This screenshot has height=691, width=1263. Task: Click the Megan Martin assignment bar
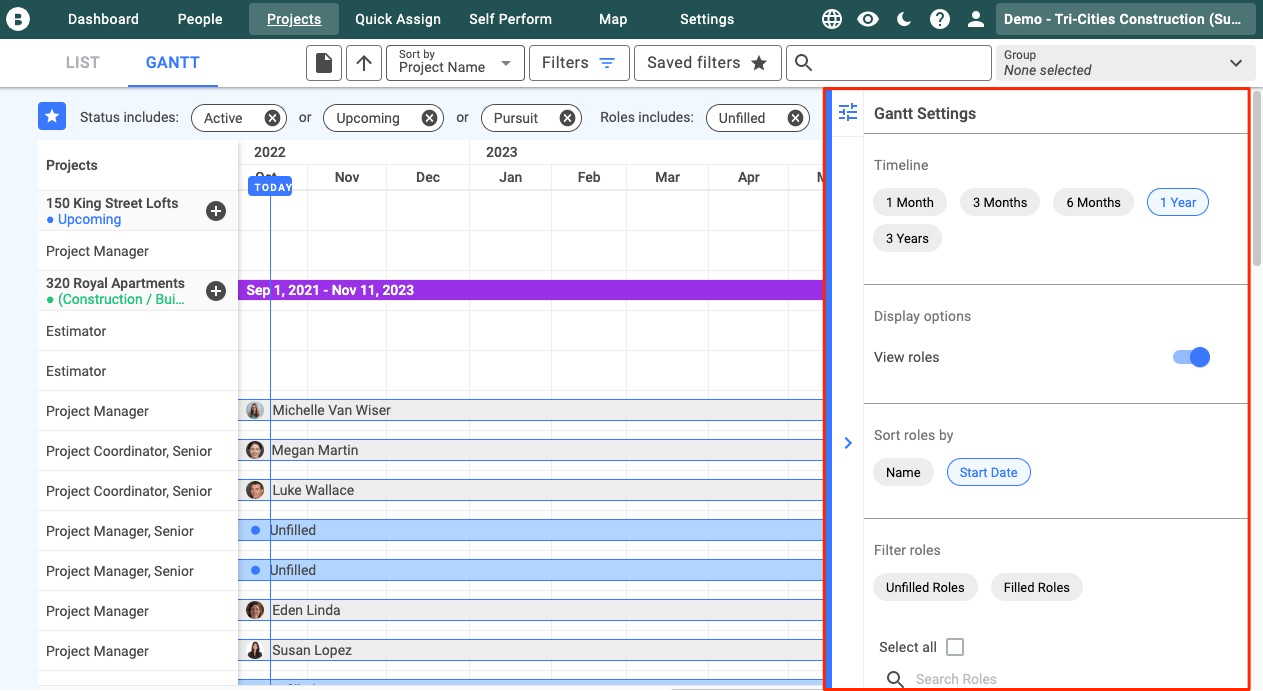530,450
